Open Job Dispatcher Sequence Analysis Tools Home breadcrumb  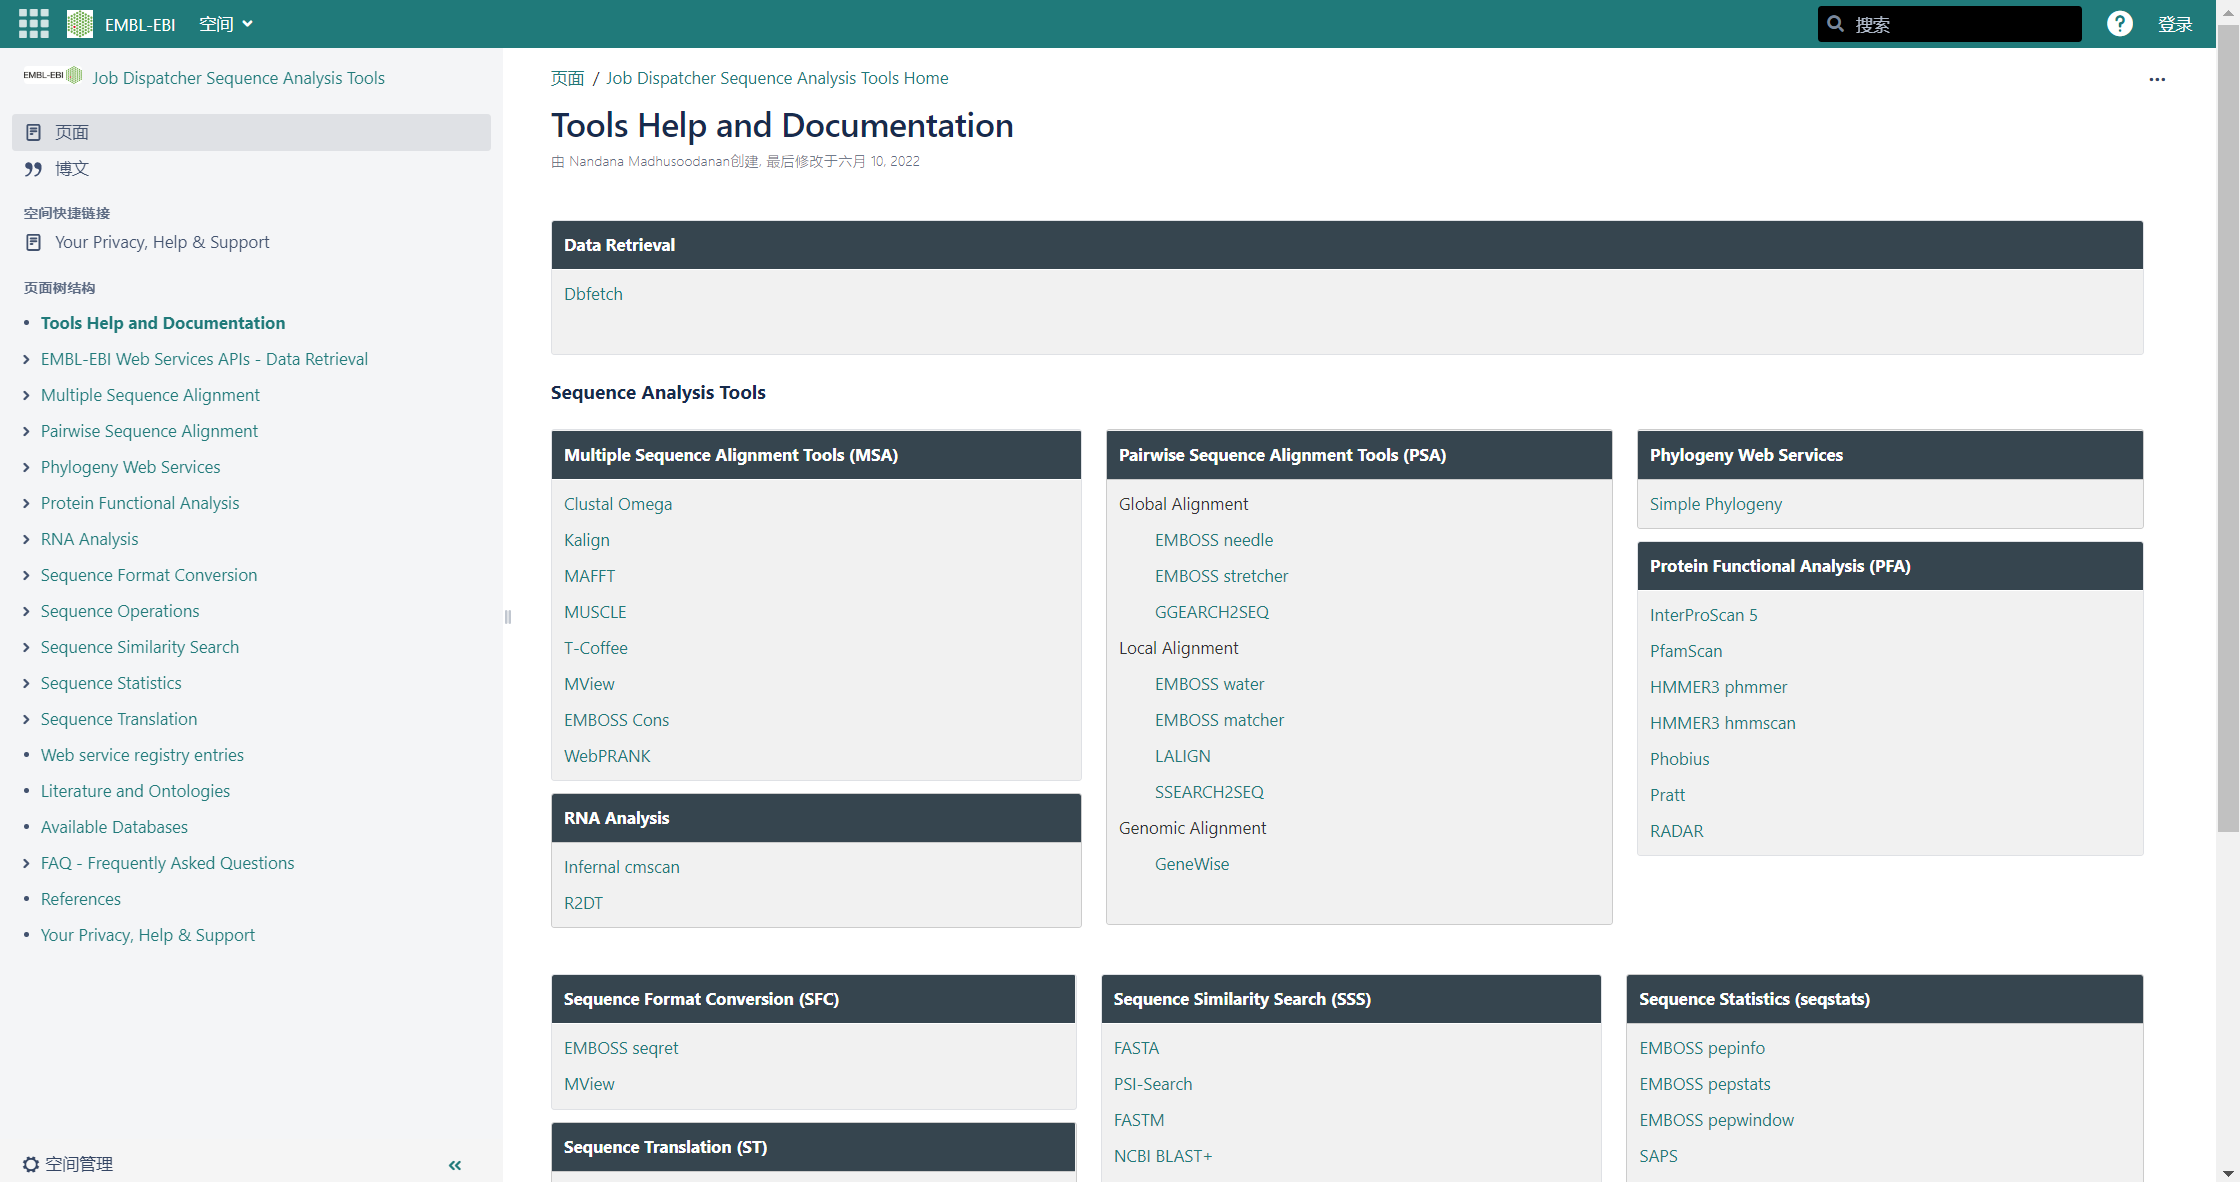[x=777, y=78]
